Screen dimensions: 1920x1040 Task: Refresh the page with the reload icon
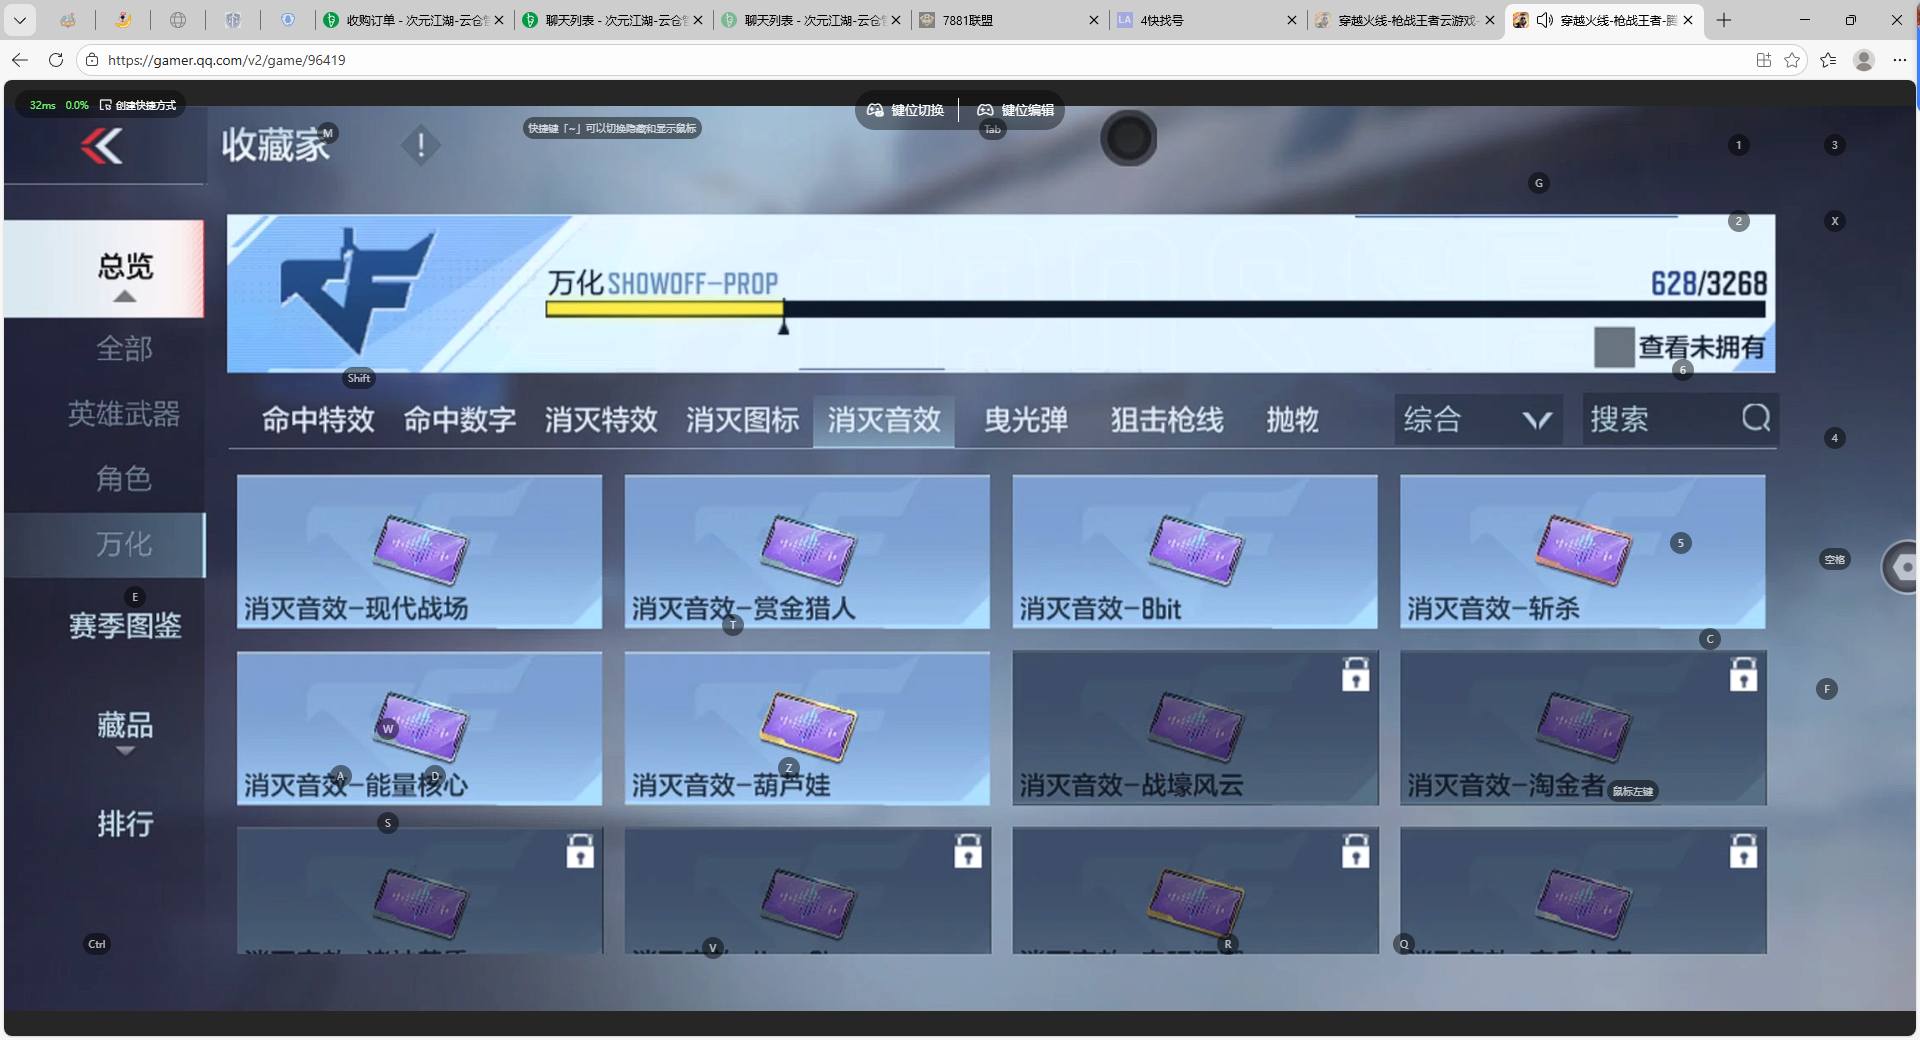pos(56,60)
